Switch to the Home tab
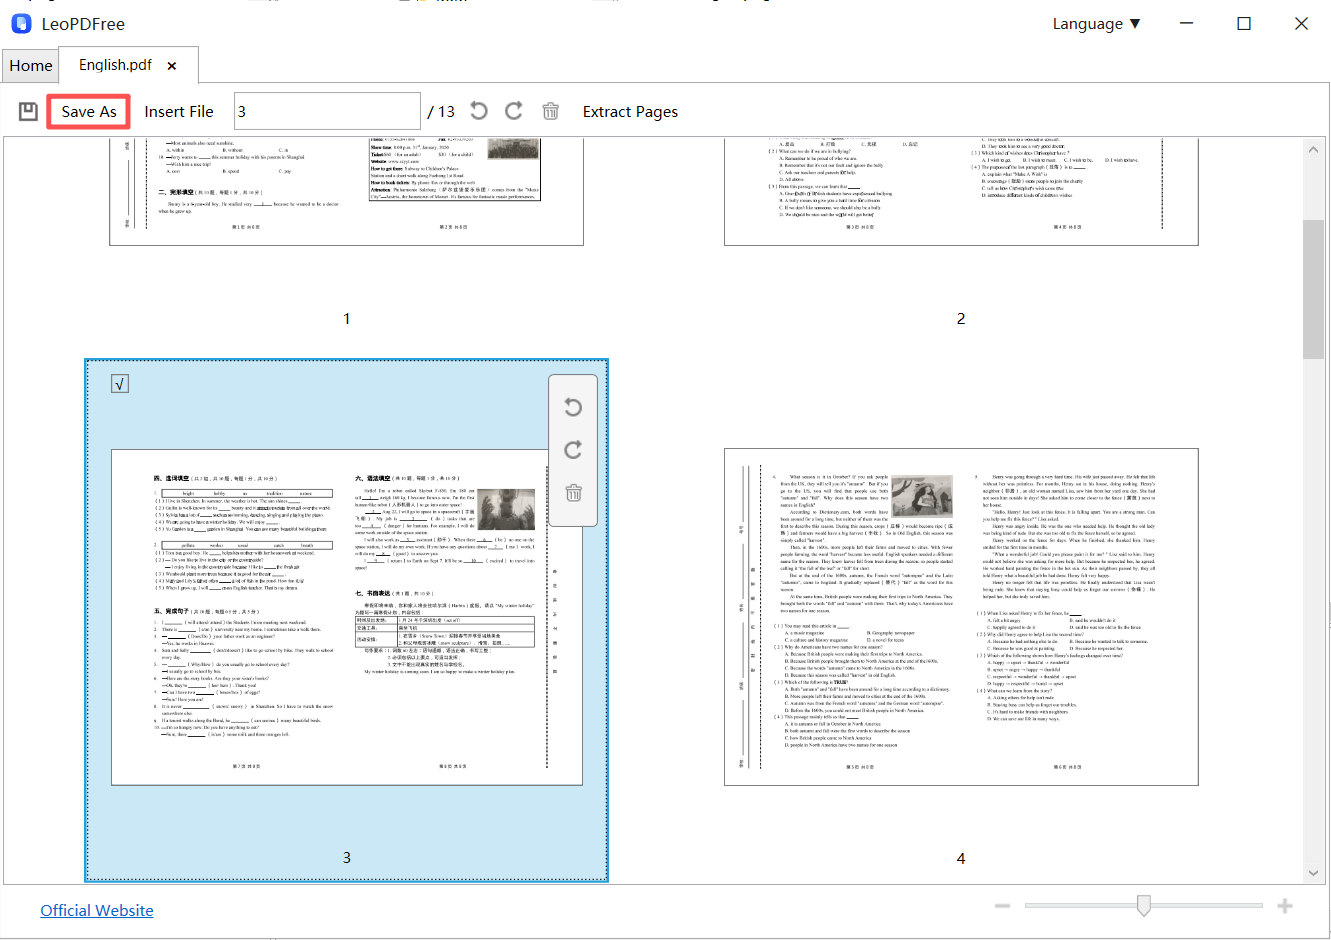The height and width of the screenshot is (940, 1331). pos(31,65)
